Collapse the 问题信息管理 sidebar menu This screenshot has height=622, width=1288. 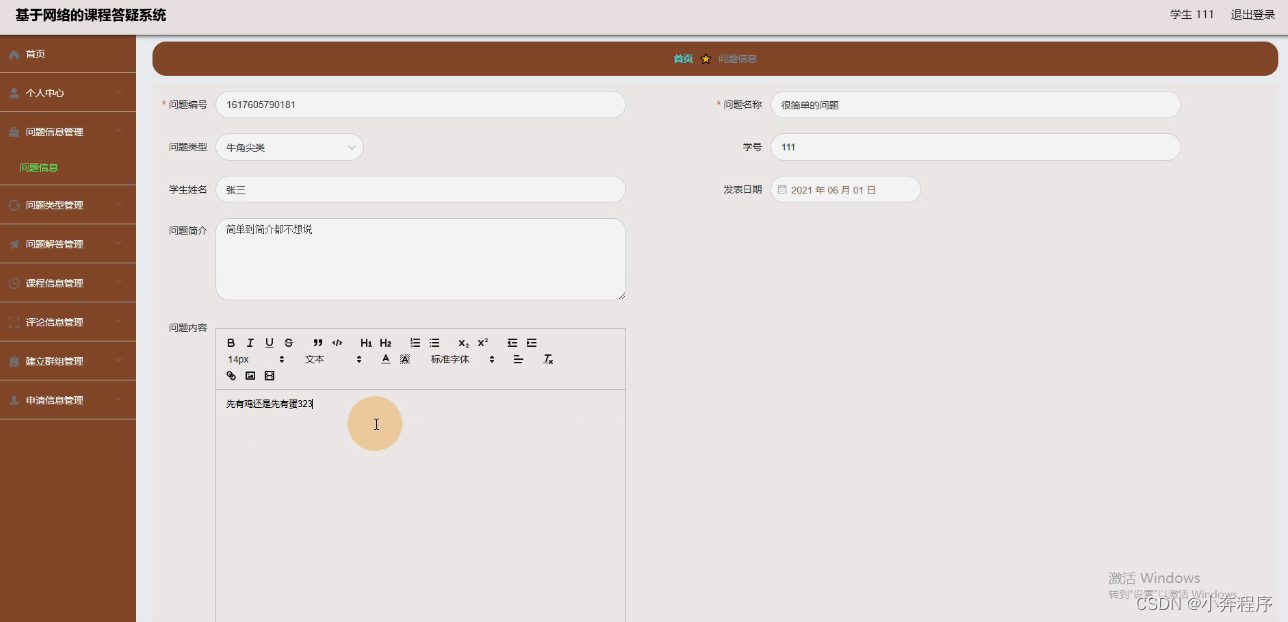(x=68, y=132)
